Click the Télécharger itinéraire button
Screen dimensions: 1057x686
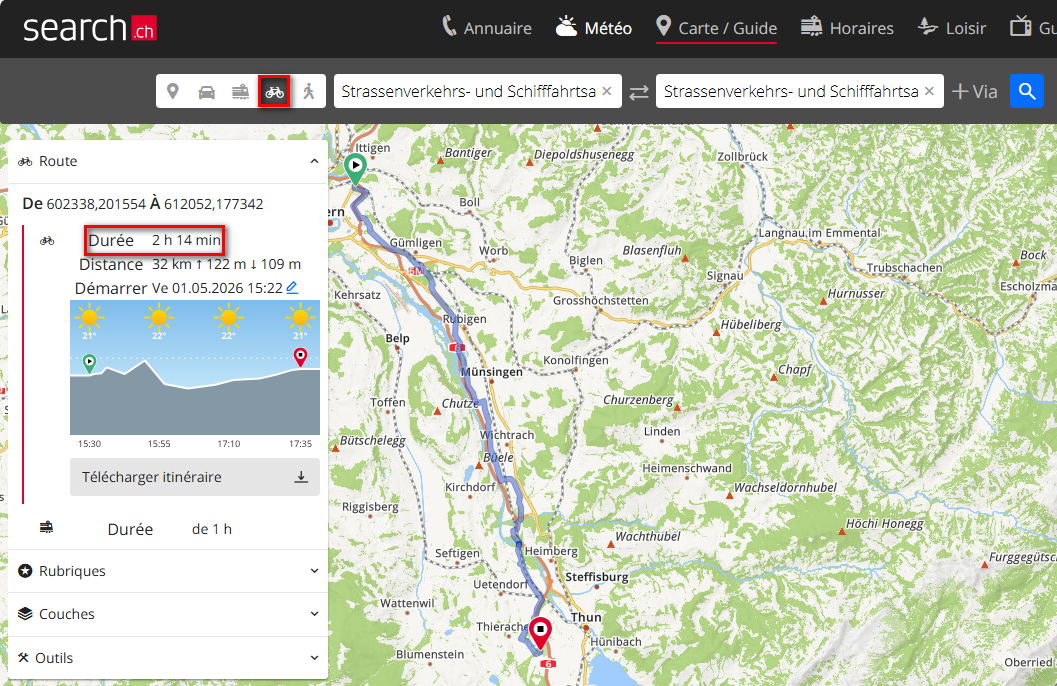coord(195,477)
